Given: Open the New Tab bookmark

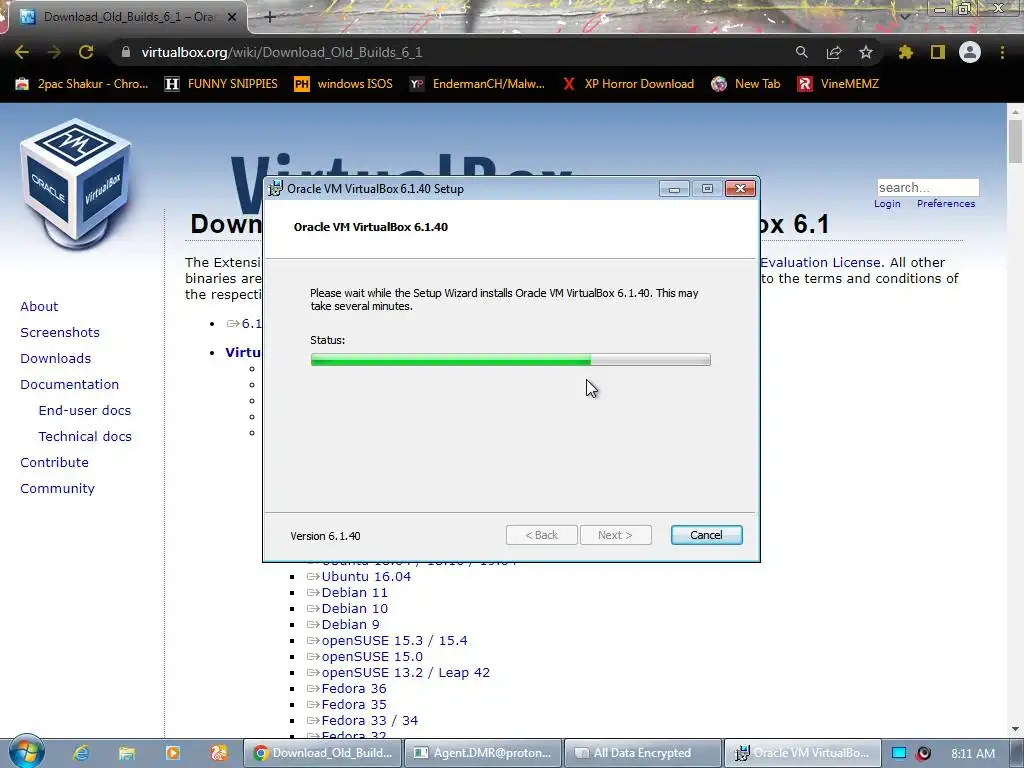Looking at the screenshot, I should point(746,84).
